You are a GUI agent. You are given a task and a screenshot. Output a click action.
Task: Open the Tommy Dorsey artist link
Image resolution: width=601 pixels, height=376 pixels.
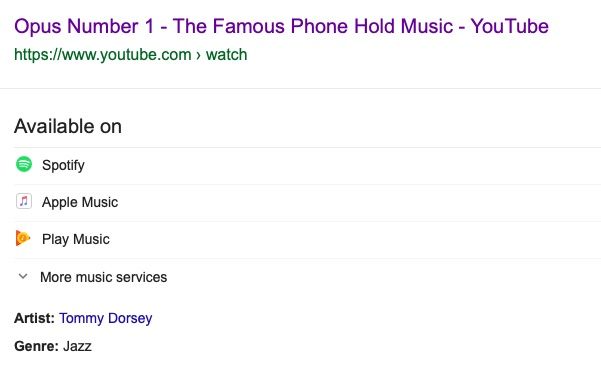coord(105,318)
